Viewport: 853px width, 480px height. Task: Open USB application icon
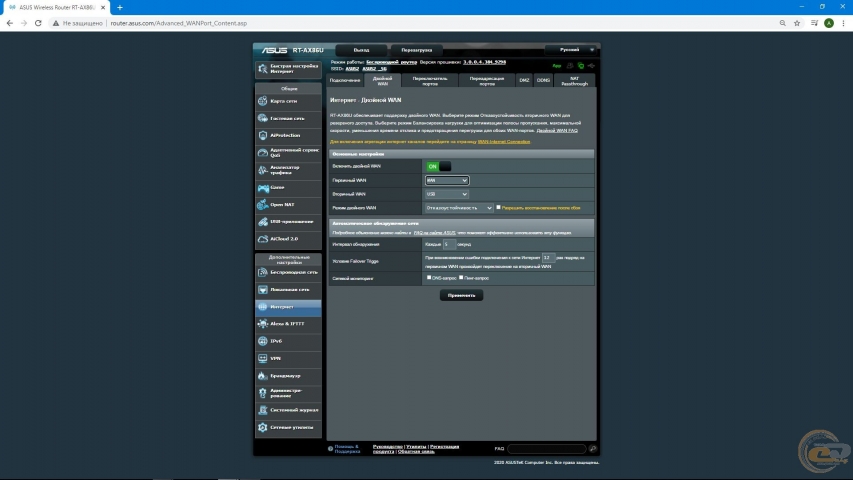coord(263,221)
